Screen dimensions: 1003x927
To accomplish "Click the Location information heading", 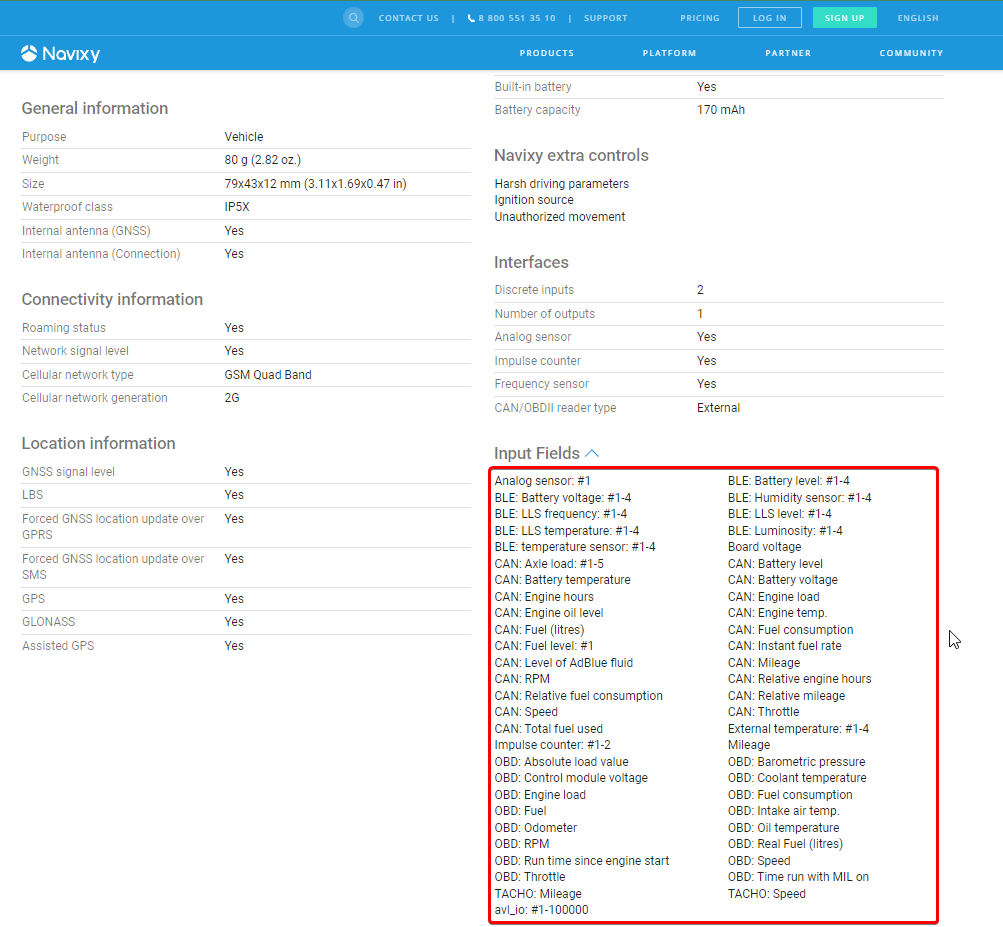I will coord(99,443).
